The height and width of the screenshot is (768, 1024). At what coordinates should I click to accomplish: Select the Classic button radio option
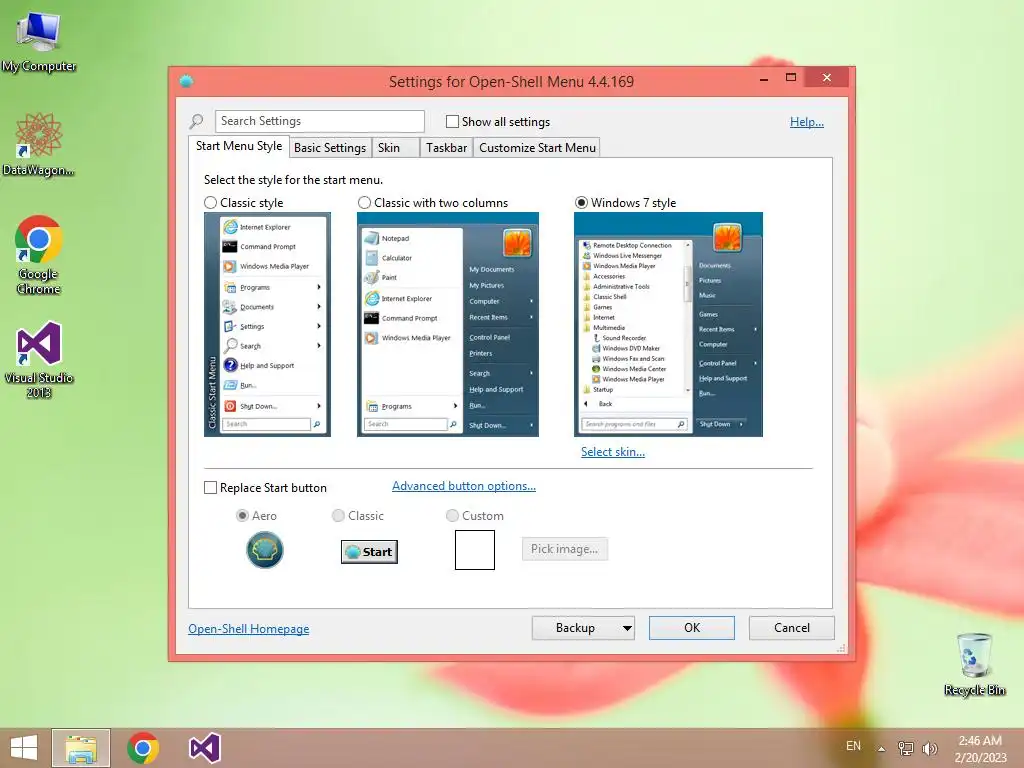click(x=338, y=516)
